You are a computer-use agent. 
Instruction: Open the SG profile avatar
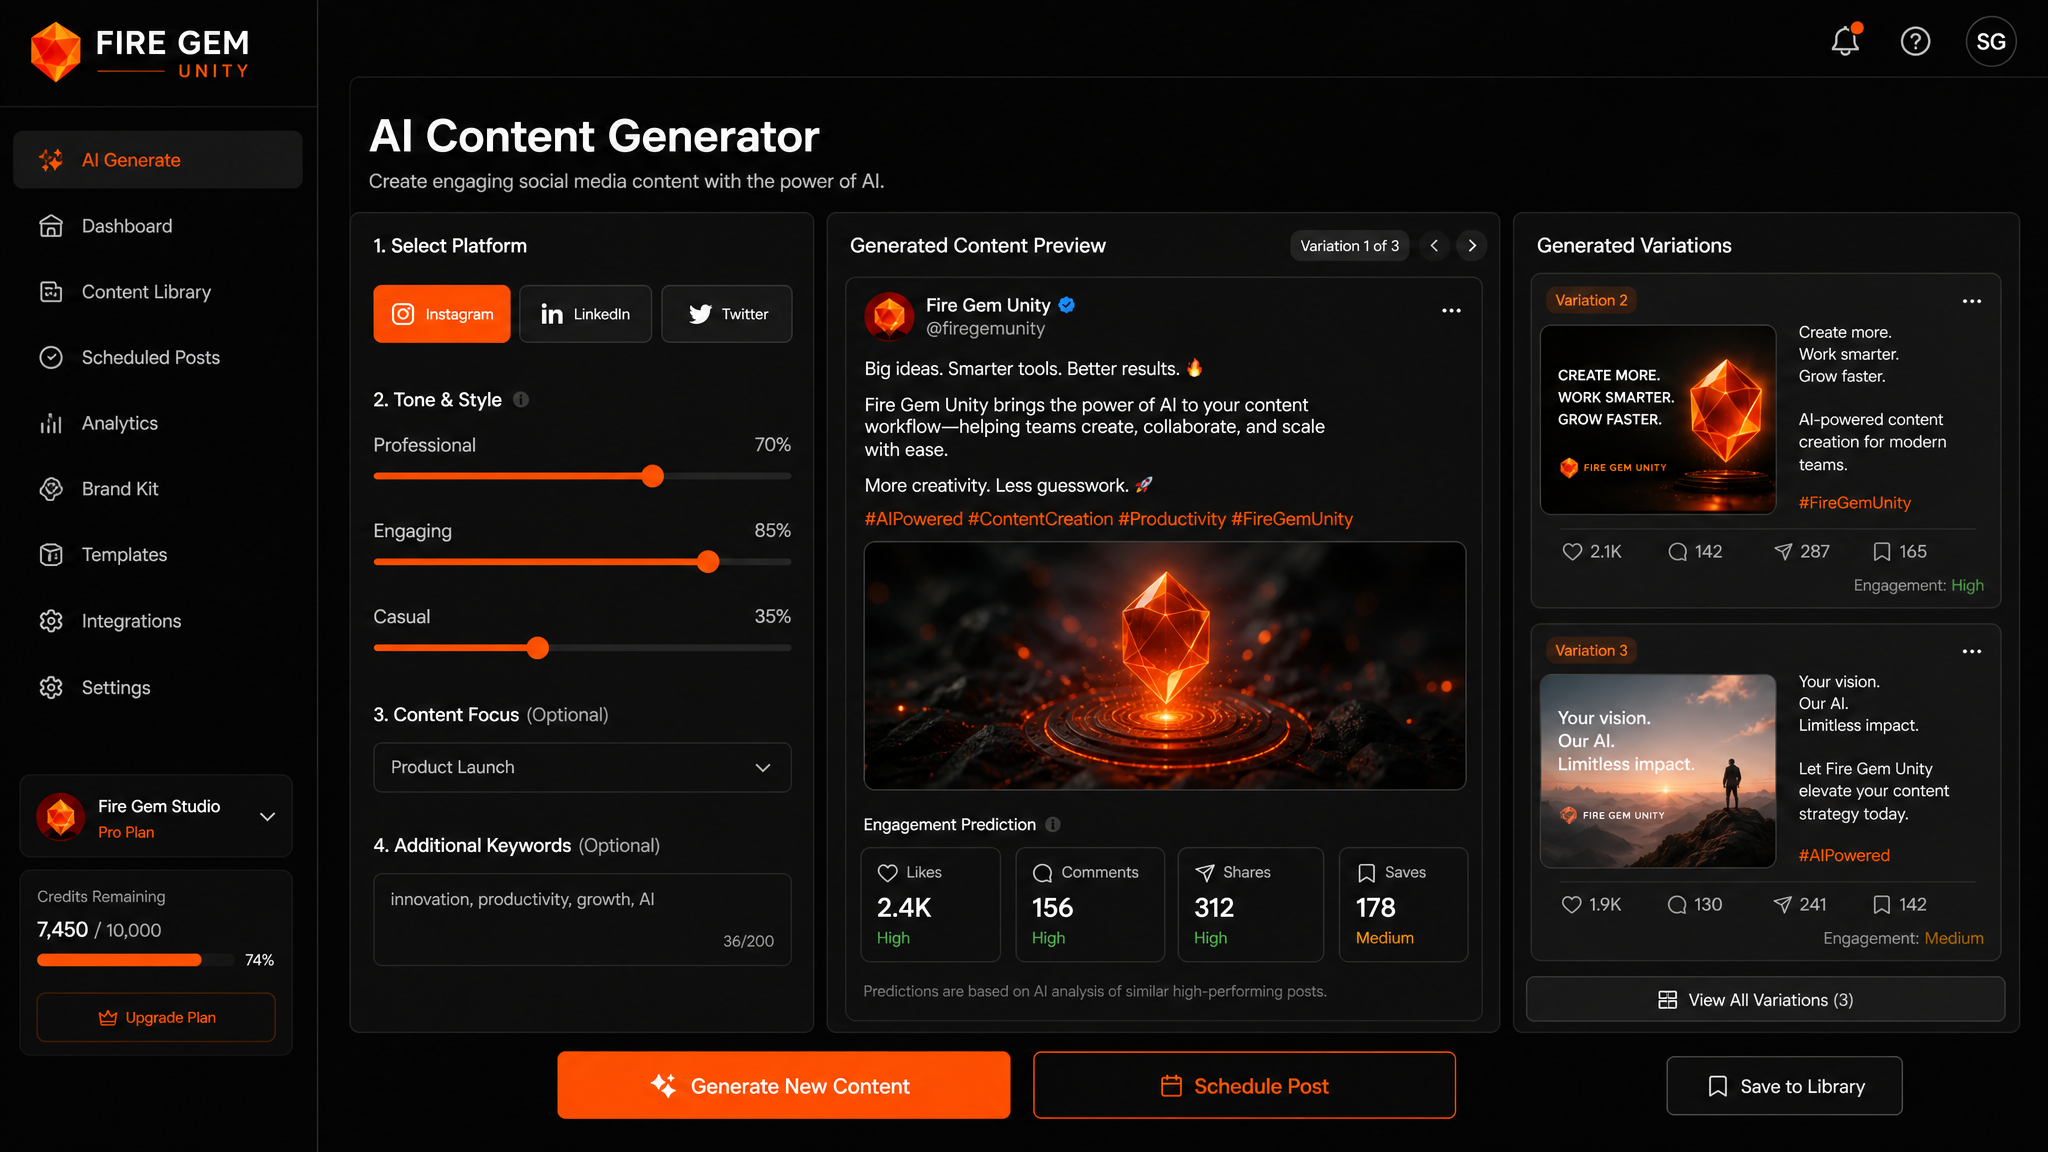coord(1990,41)
